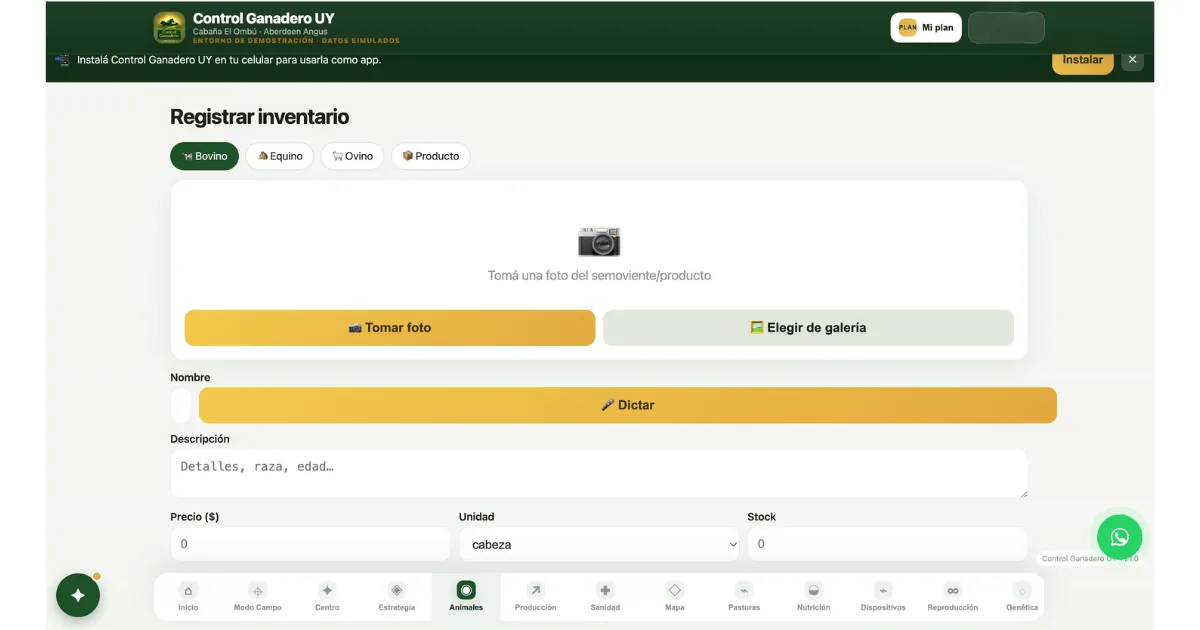Open Modo Campo in bottom navigation
The width and height of the screenshot is (1200, 630).
[x=258, y=596]
